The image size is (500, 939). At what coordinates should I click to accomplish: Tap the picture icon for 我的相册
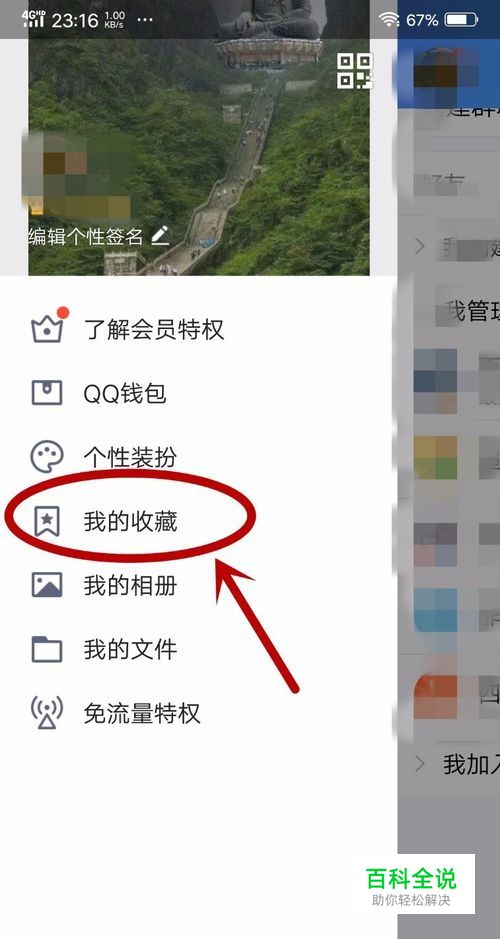point(47,585)
